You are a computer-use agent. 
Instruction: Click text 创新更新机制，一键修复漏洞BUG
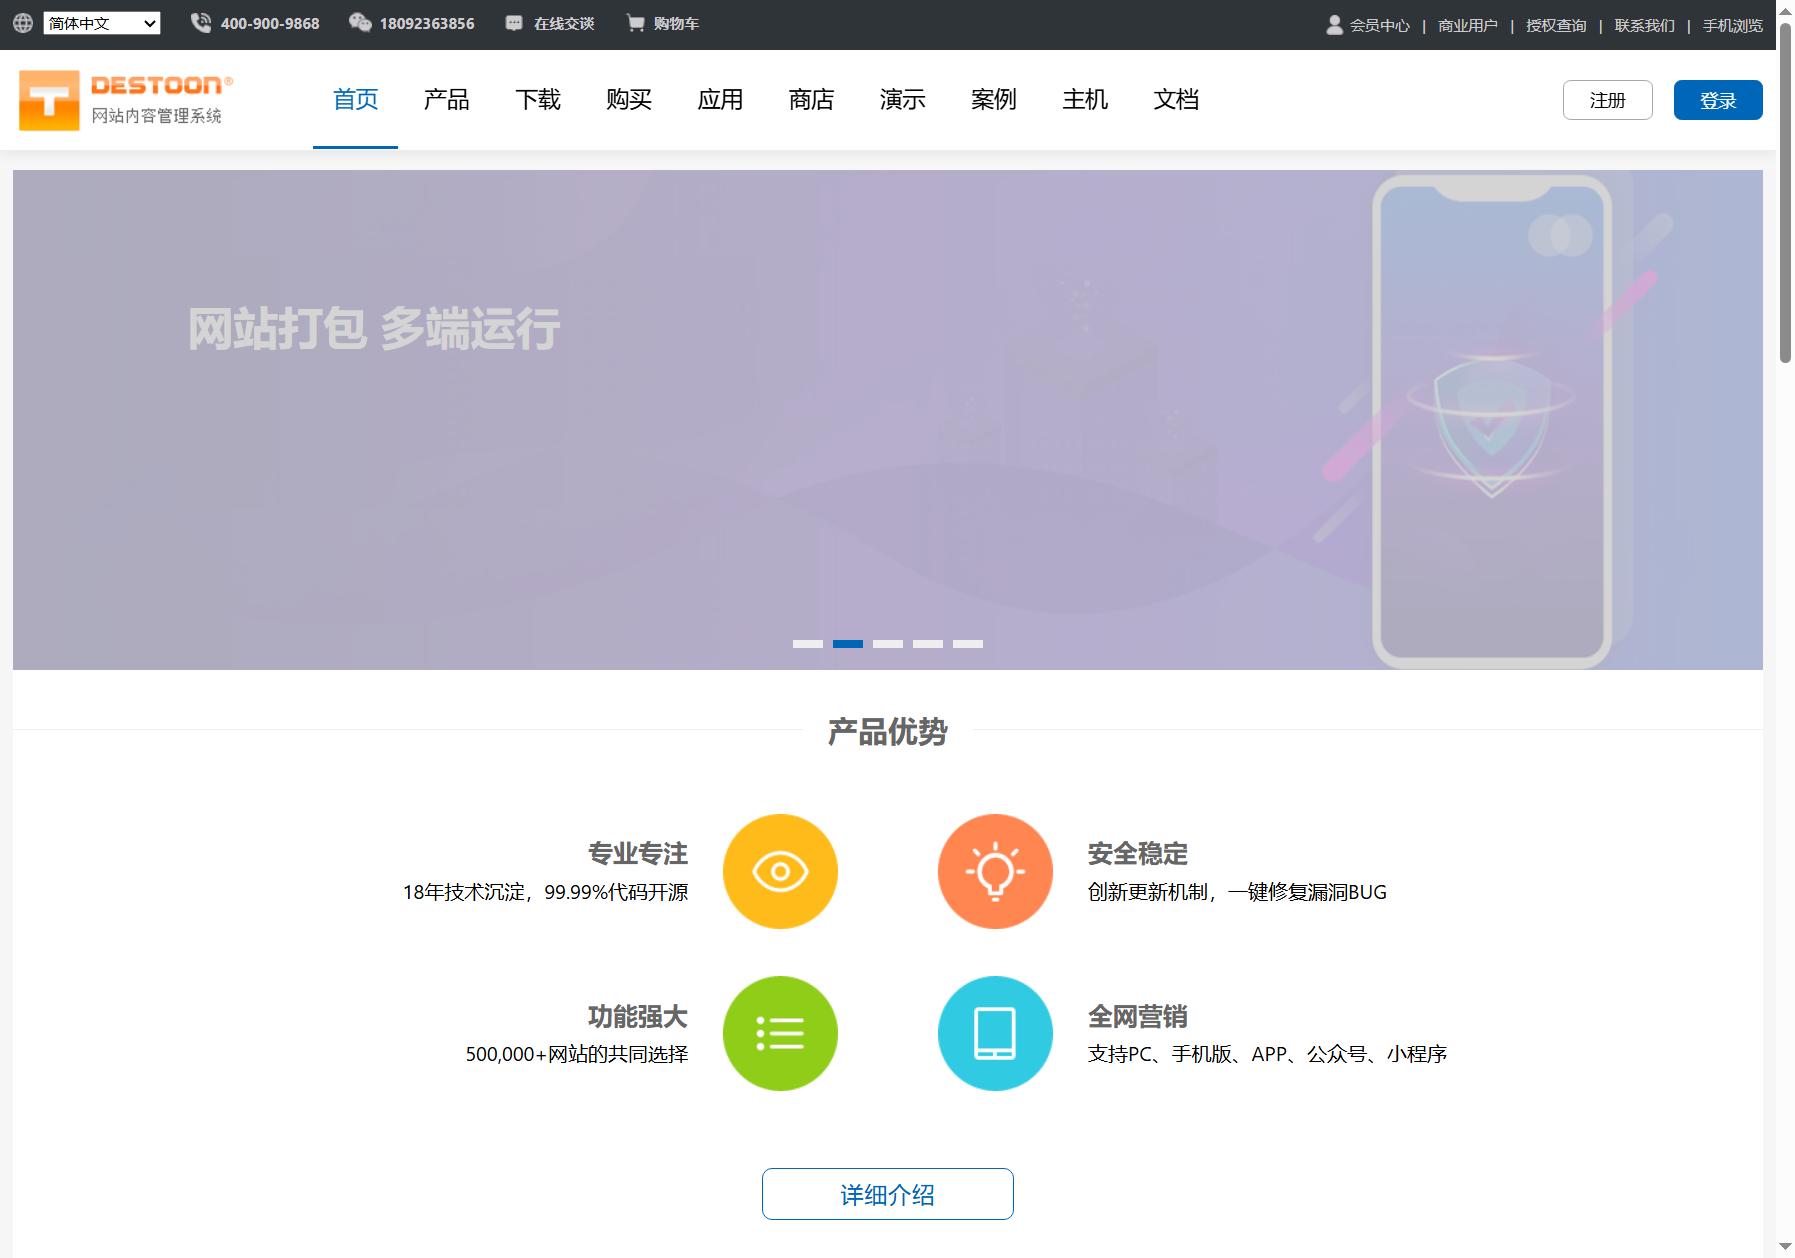[x=1237, y=892]
